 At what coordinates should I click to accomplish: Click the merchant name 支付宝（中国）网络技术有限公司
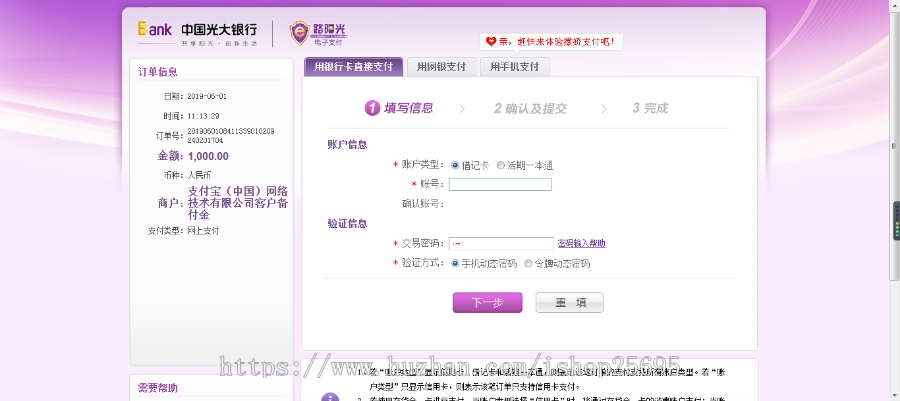click(238, 203)
